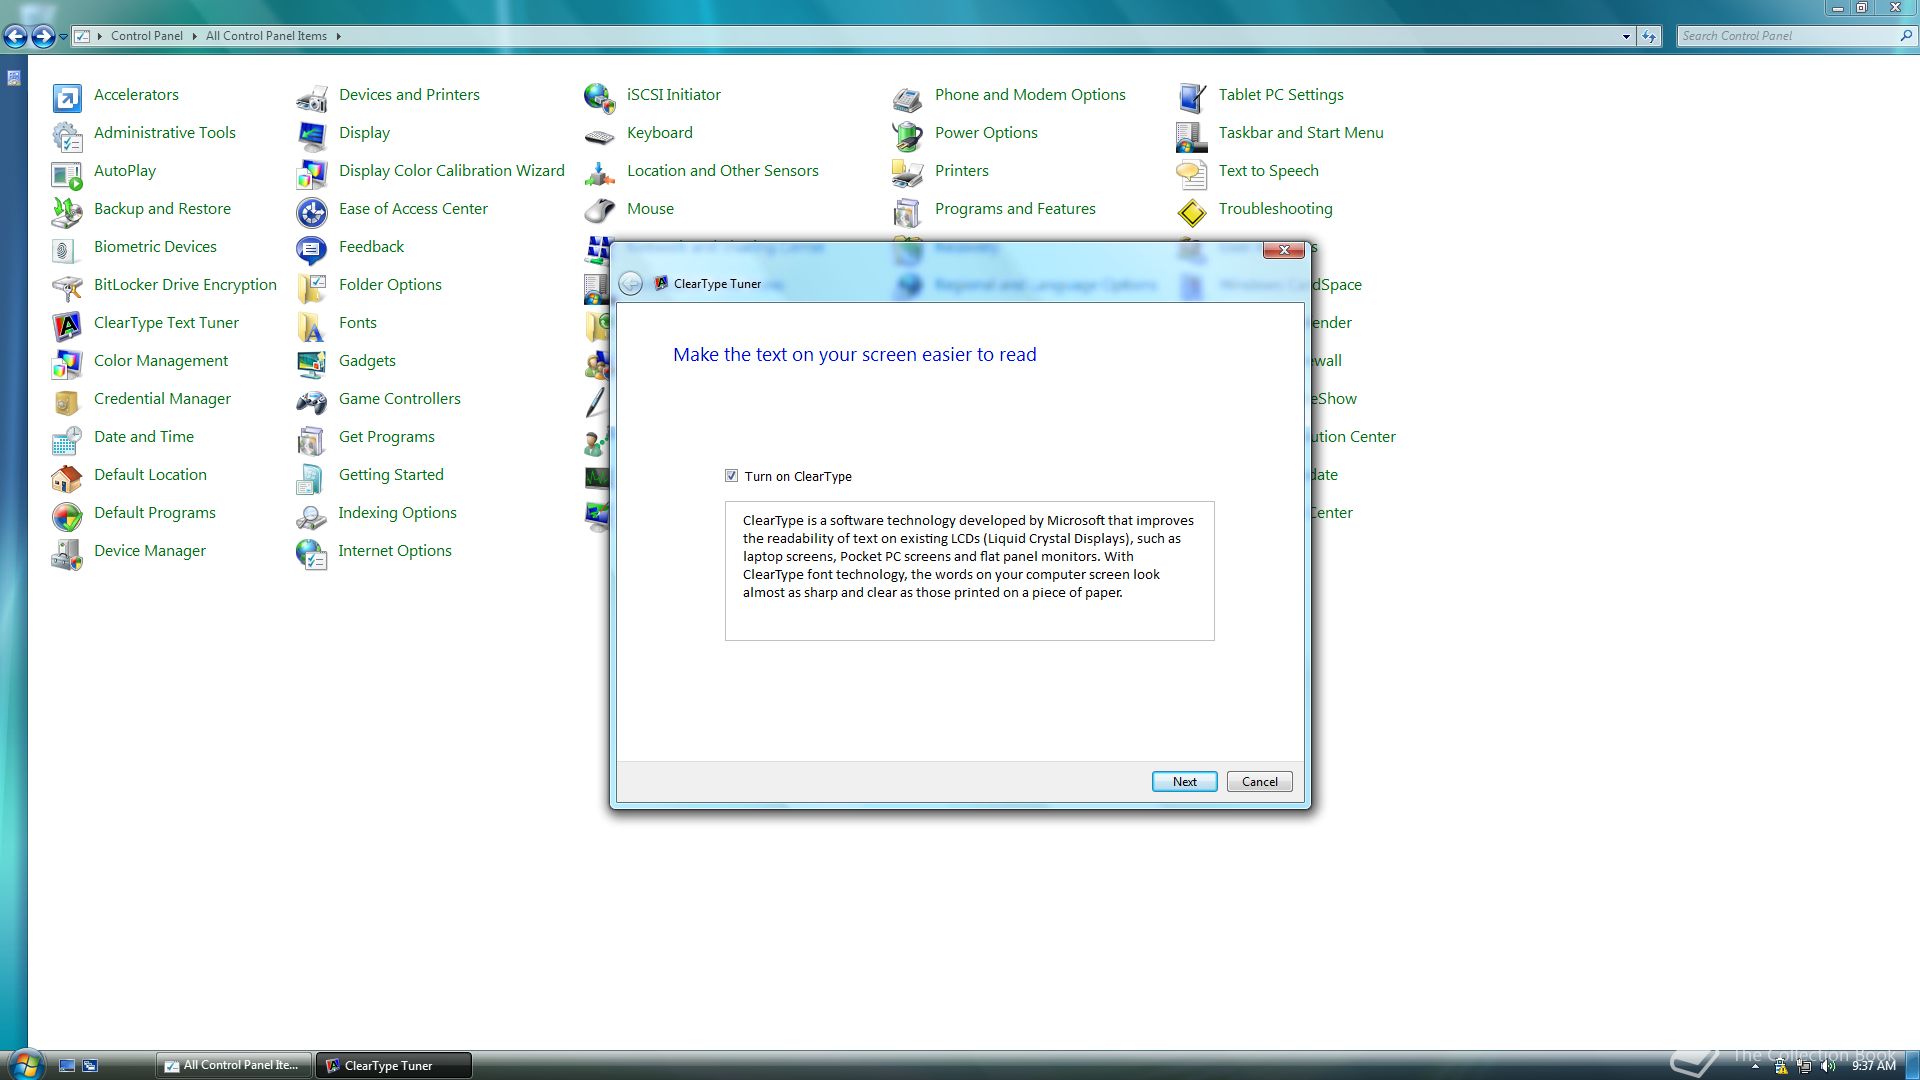Open the Devices and Printers icon
The image size is (1920, 1080).
click(x=312, y=97)
